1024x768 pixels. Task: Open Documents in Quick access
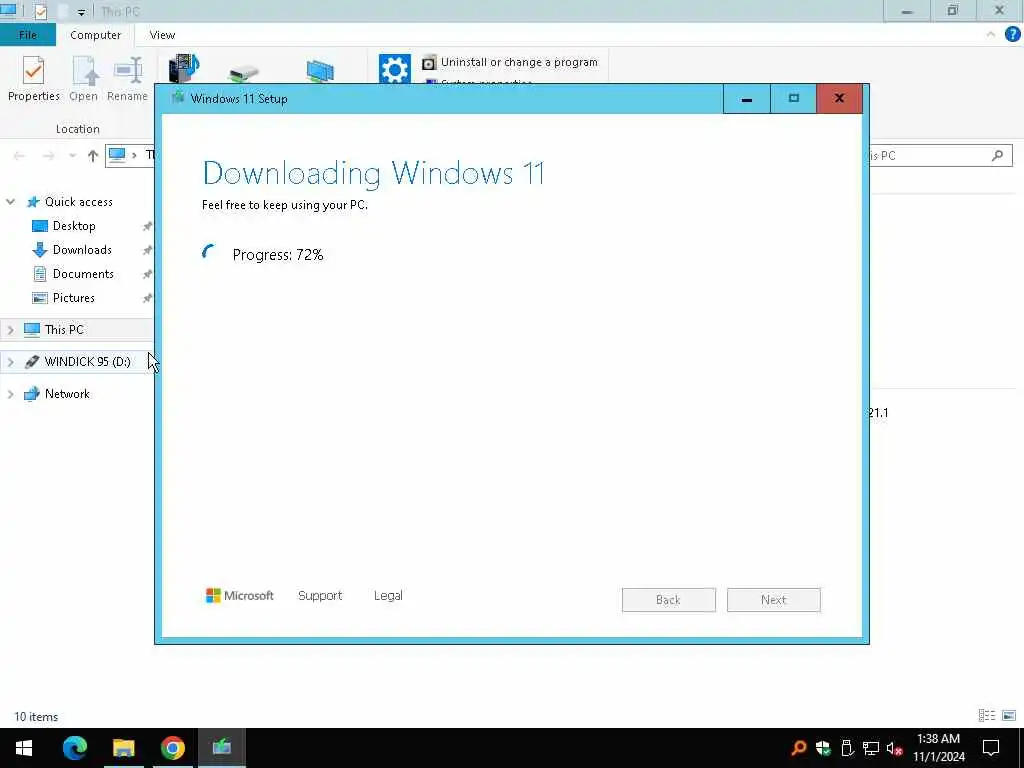pyautogui.click(x=83, y=274)
